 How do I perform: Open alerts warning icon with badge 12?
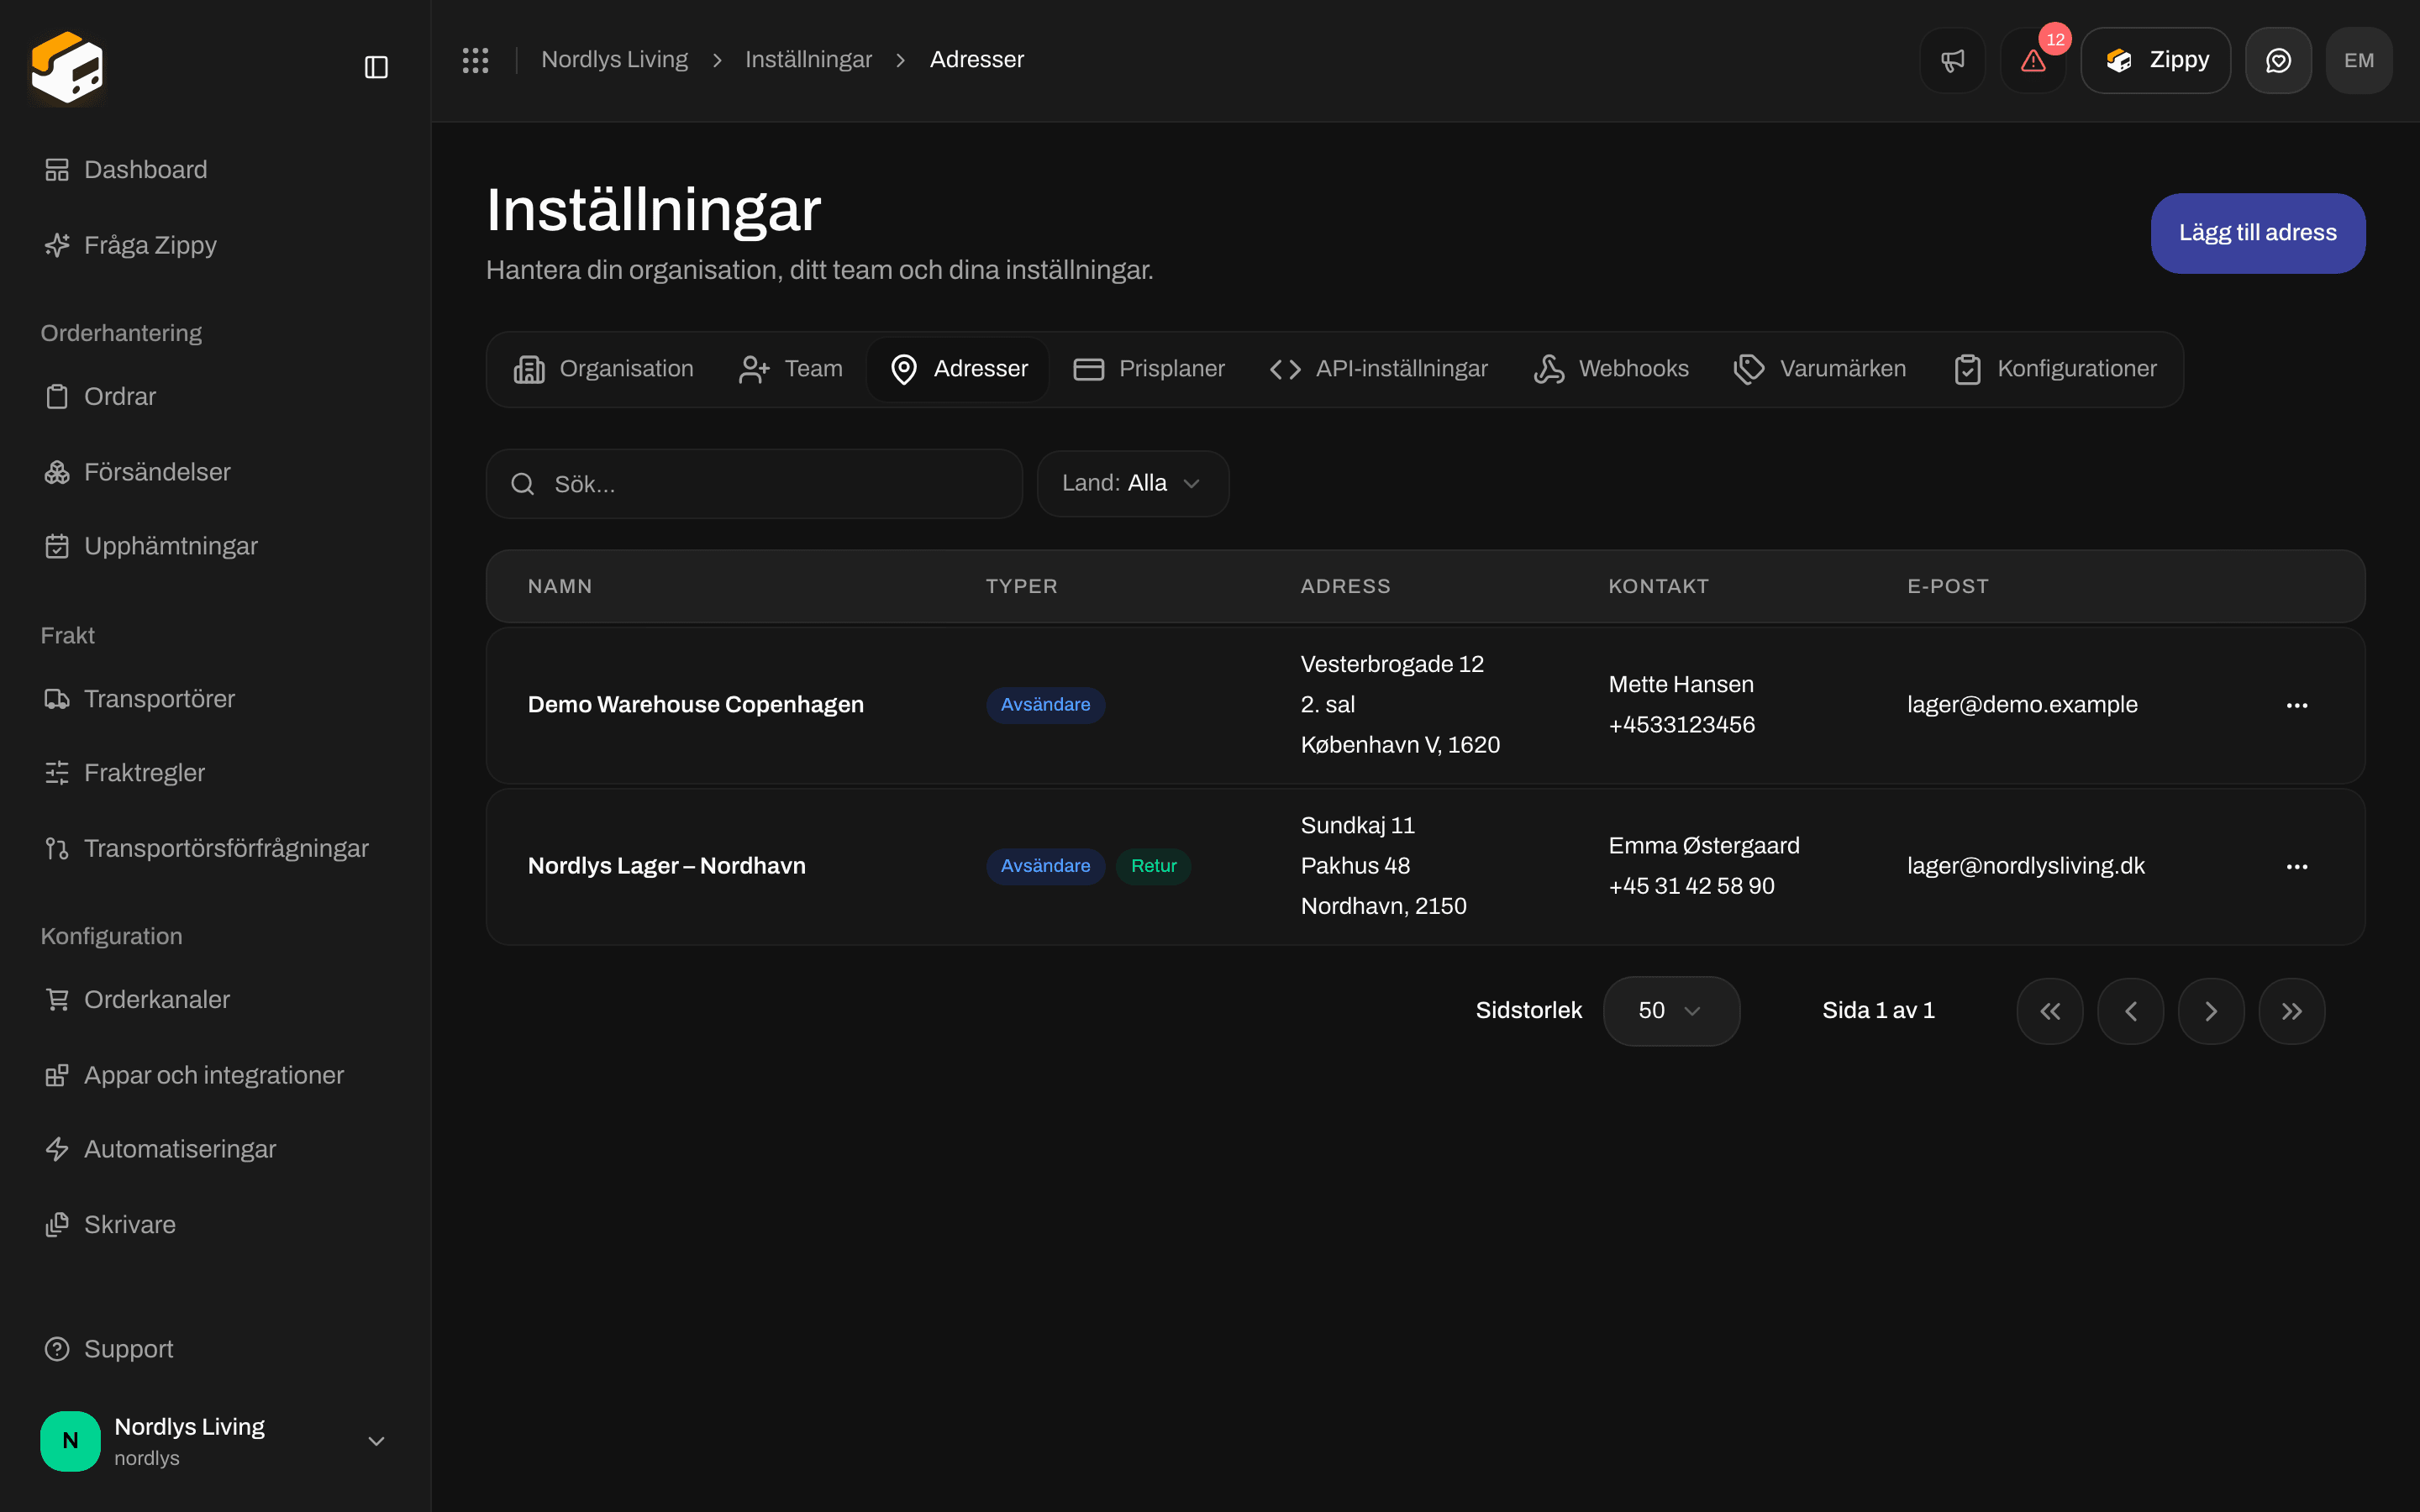2033,60
